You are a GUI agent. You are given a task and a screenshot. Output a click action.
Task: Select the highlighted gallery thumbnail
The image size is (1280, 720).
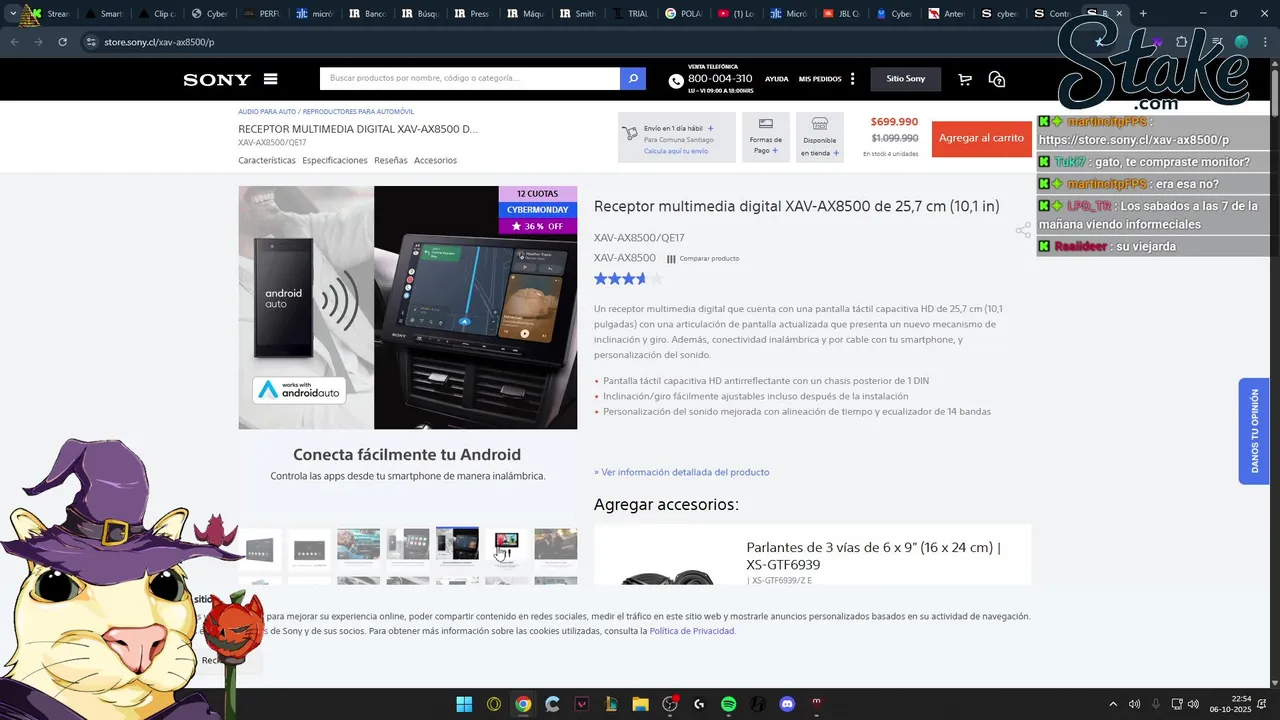(457, 544)
